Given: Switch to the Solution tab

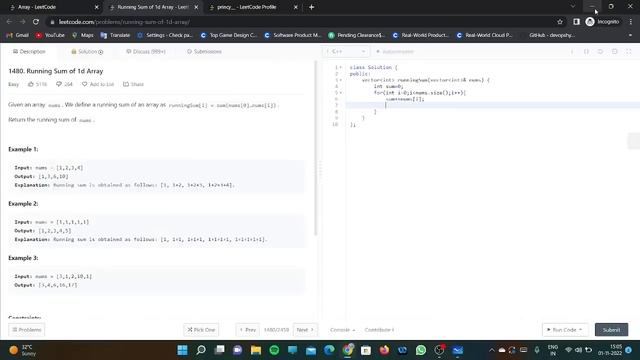Looking at the screenshot, I should tap(87, 51).
